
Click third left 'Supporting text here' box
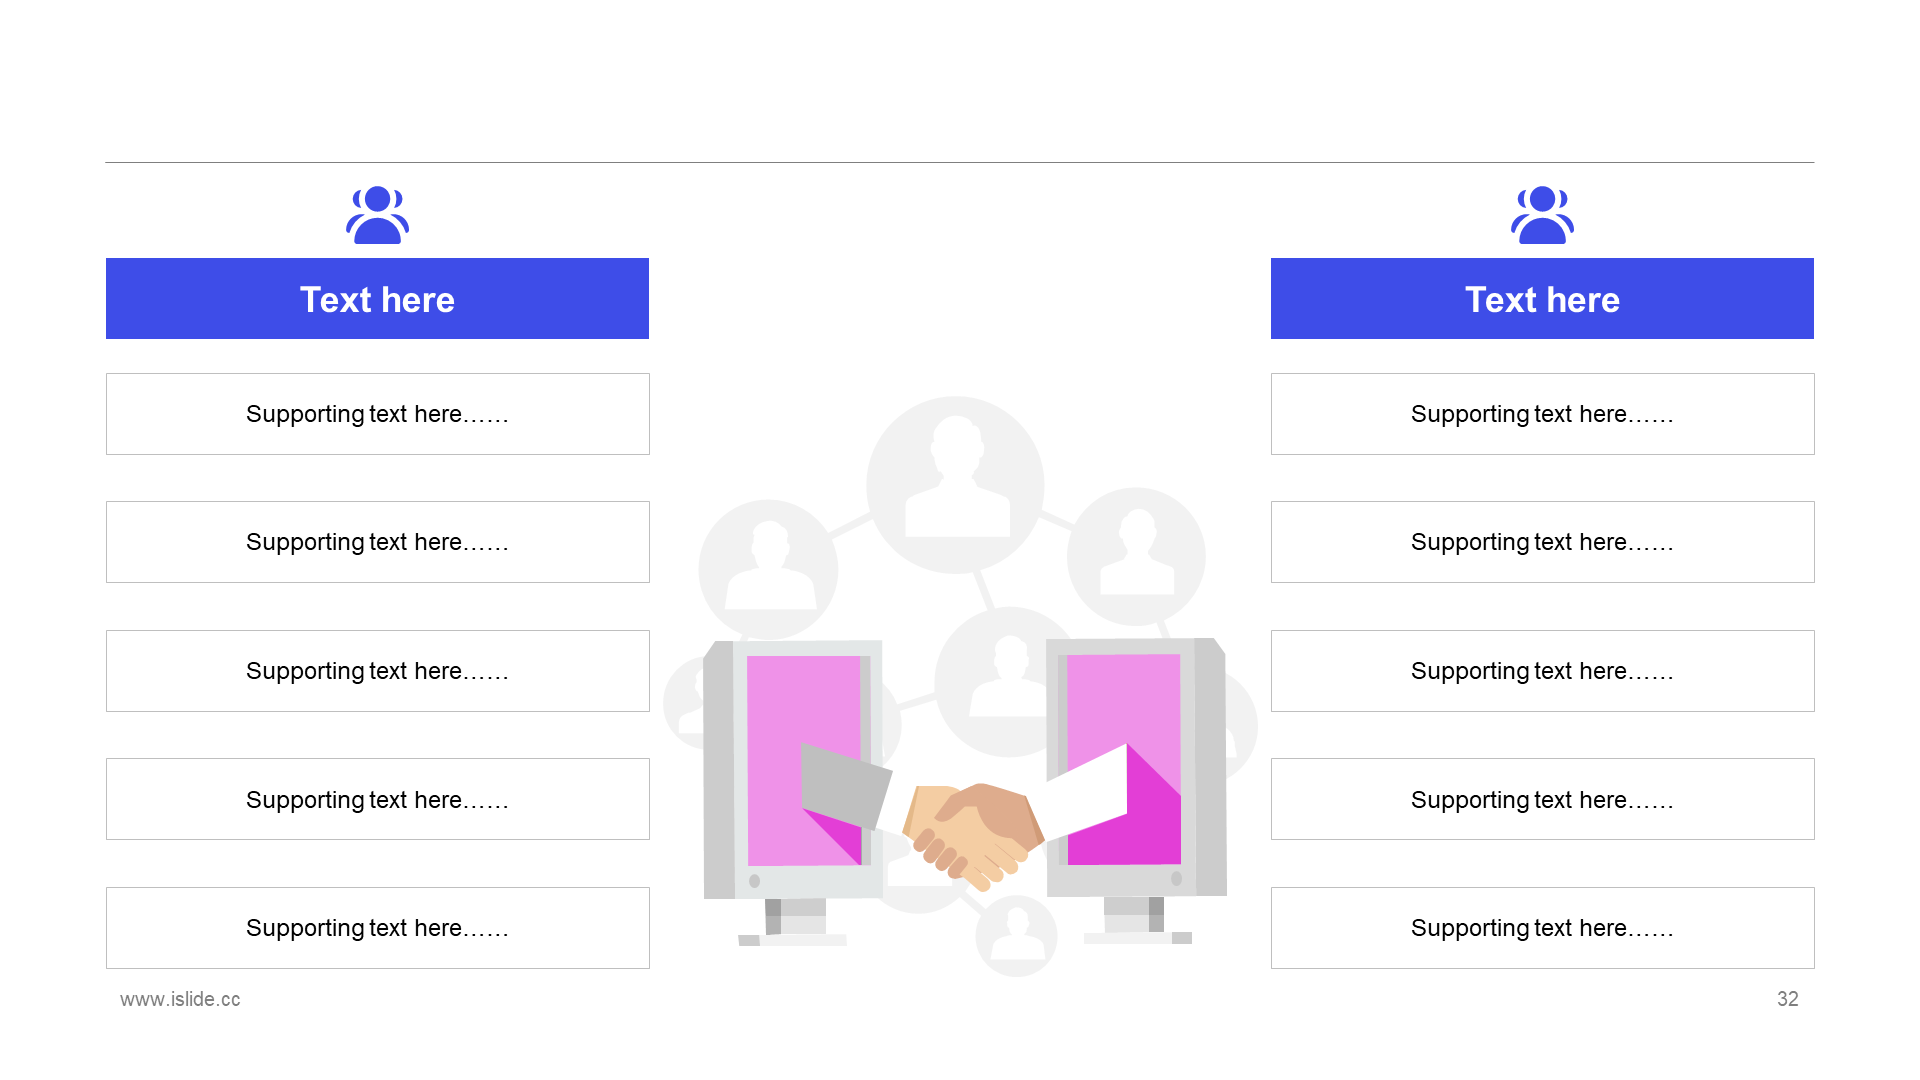(378, 671)
